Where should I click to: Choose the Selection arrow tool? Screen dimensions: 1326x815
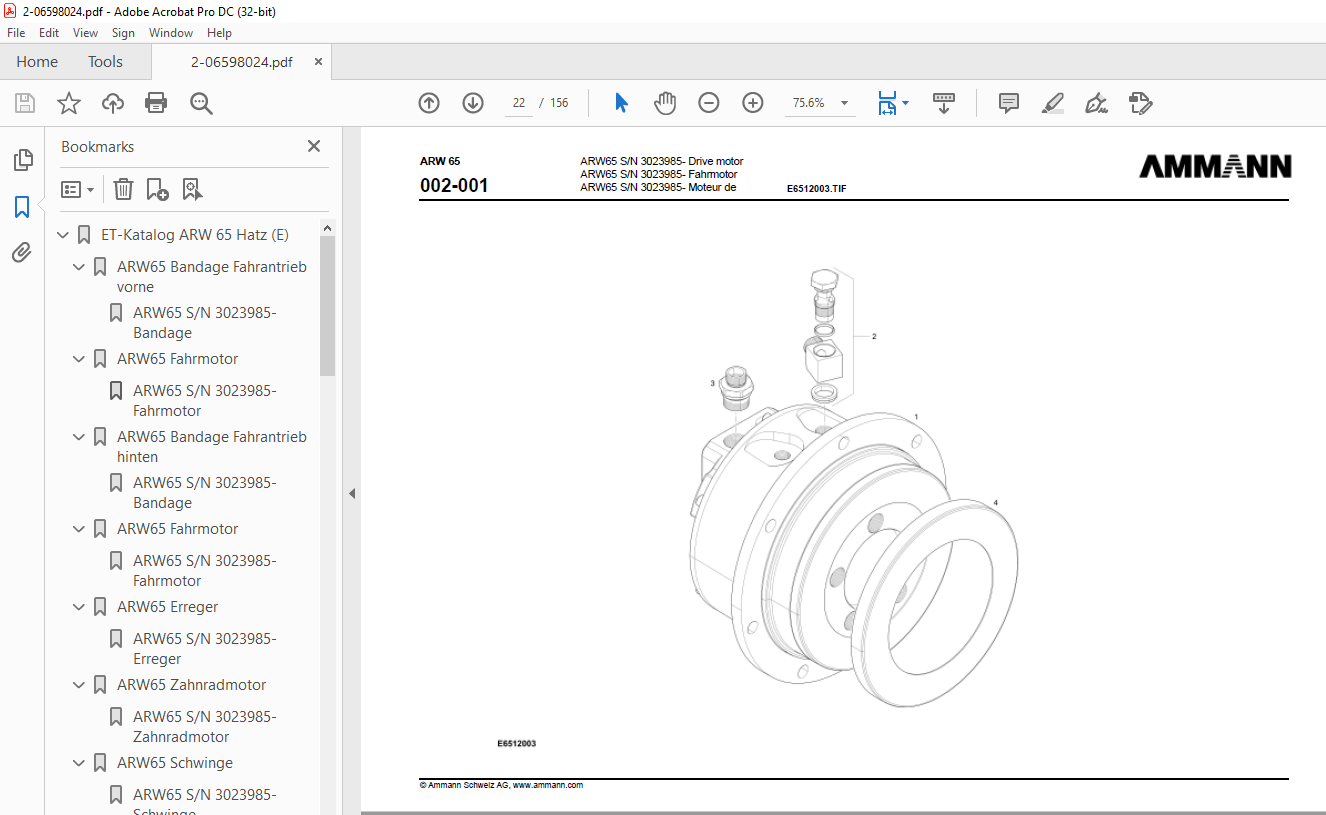click(621, 103)
